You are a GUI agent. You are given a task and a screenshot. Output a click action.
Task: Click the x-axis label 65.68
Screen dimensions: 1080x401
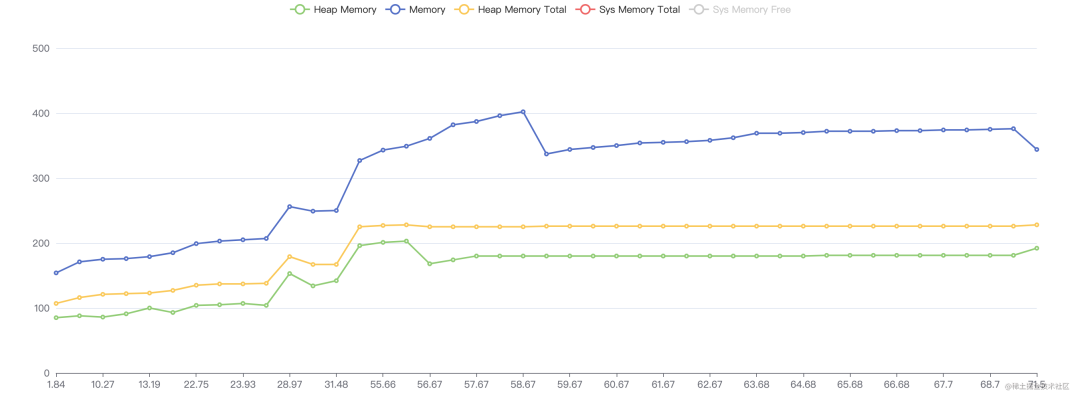click(850, 384)
